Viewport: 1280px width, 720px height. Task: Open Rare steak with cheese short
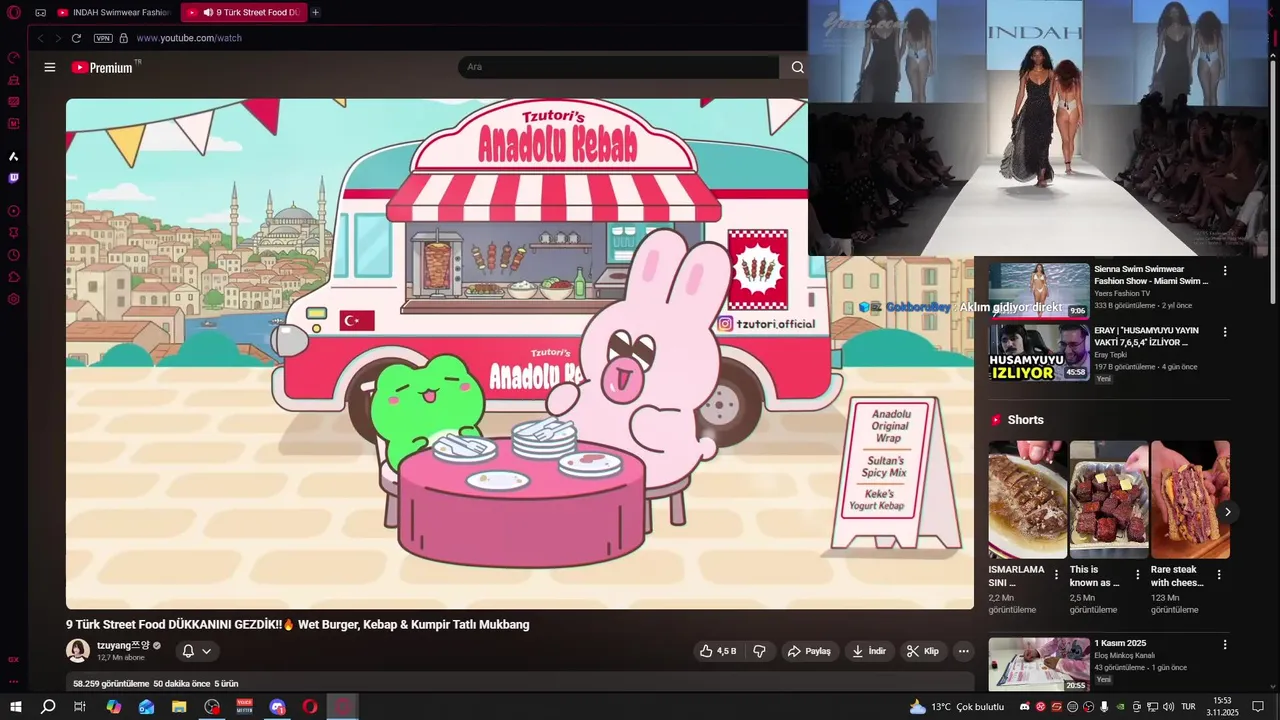coord(1190,499)
